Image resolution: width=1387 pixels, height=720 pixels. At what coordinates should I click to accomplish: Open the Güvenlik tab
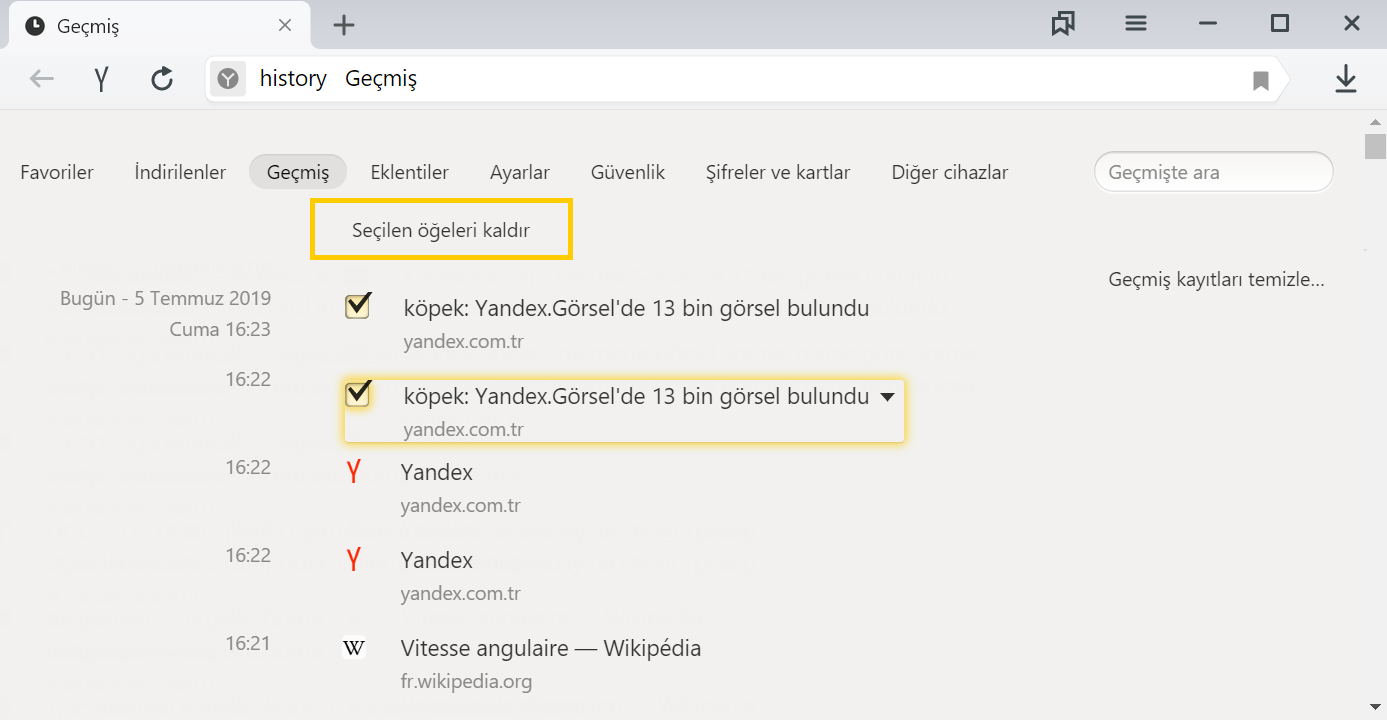[x=628, y=172]
